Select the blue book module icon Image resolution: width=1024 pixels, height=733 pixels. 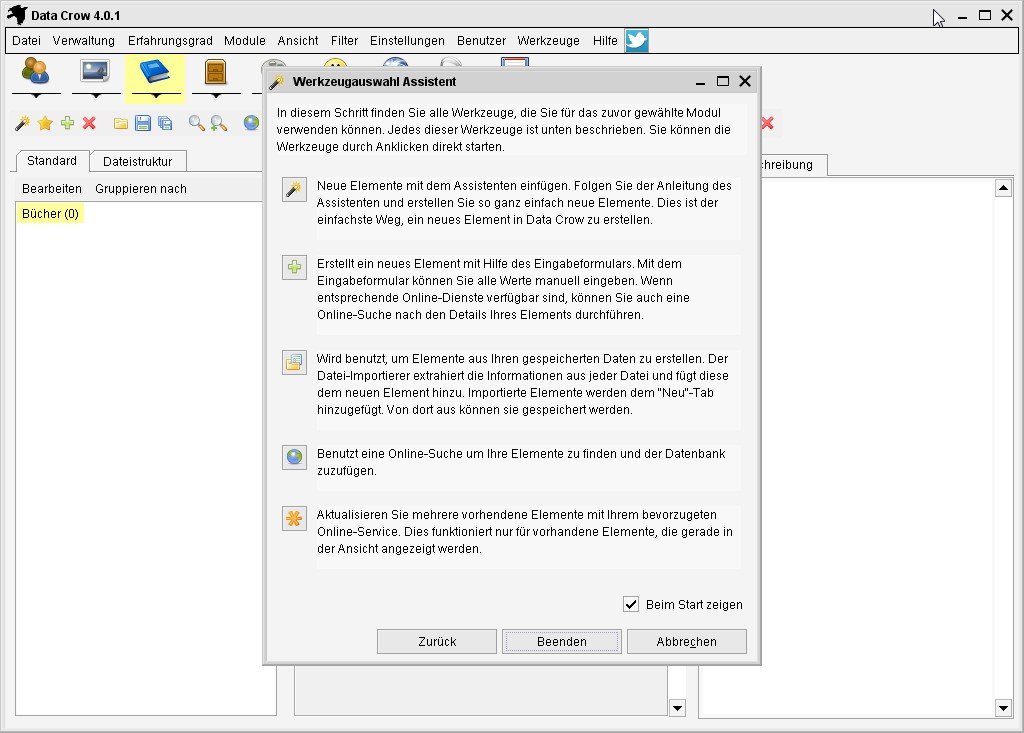click(x=155, y=72)
